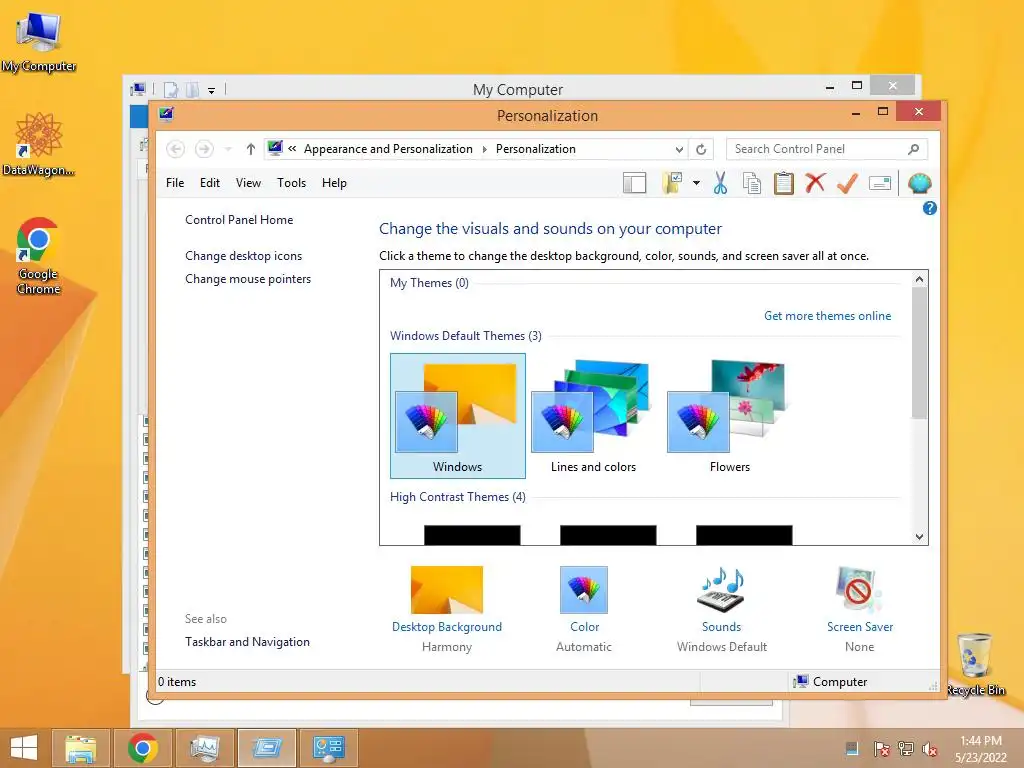
Task: Open File Explorer from taskbar
Action: pyautogui.click(x=81, y=748)
